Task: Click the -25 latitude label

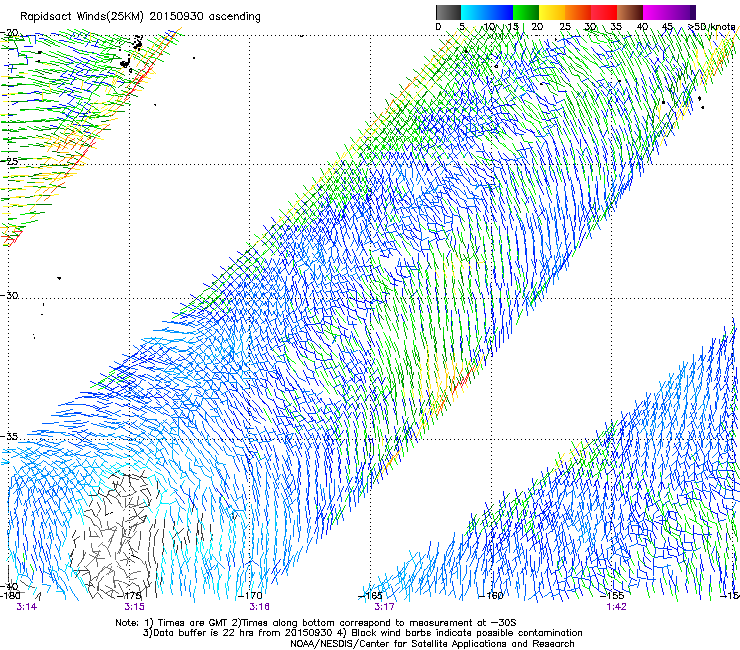Action: click(10, 161)
